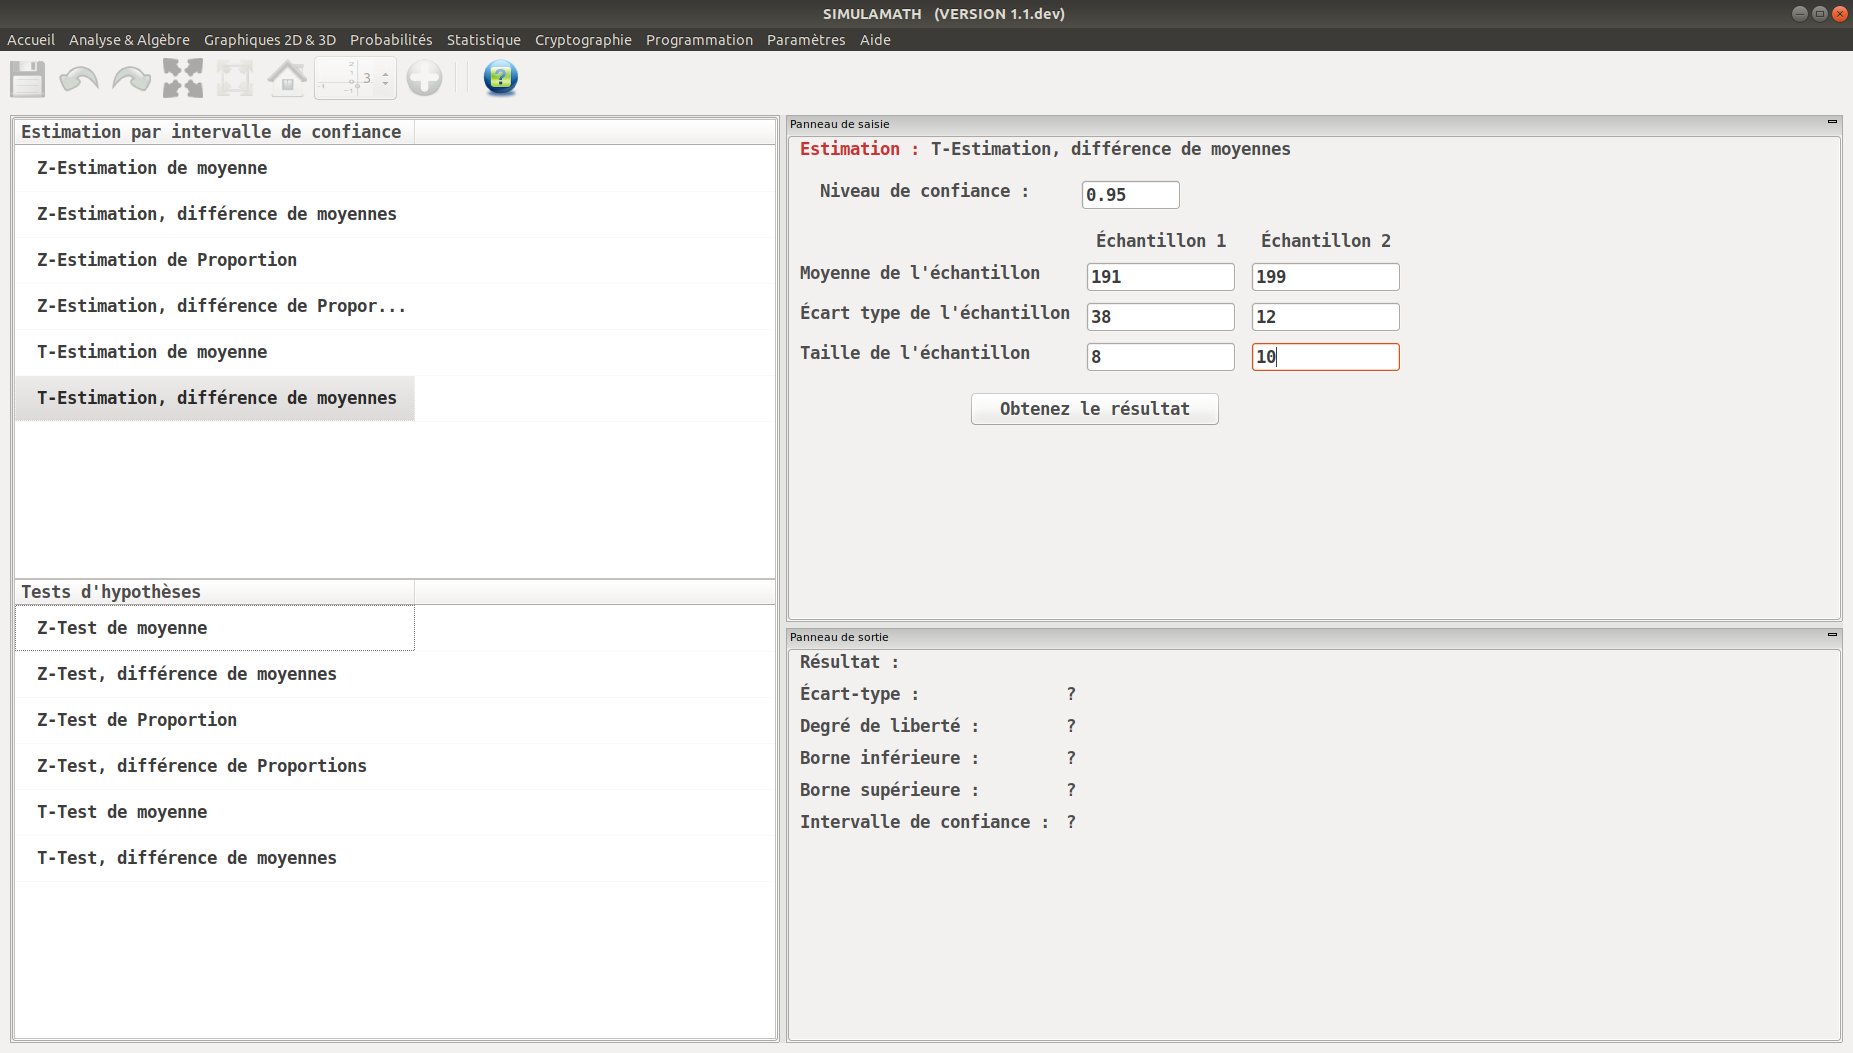
Task: Click the Borne inférieure result label
Action: coord(889,758)
